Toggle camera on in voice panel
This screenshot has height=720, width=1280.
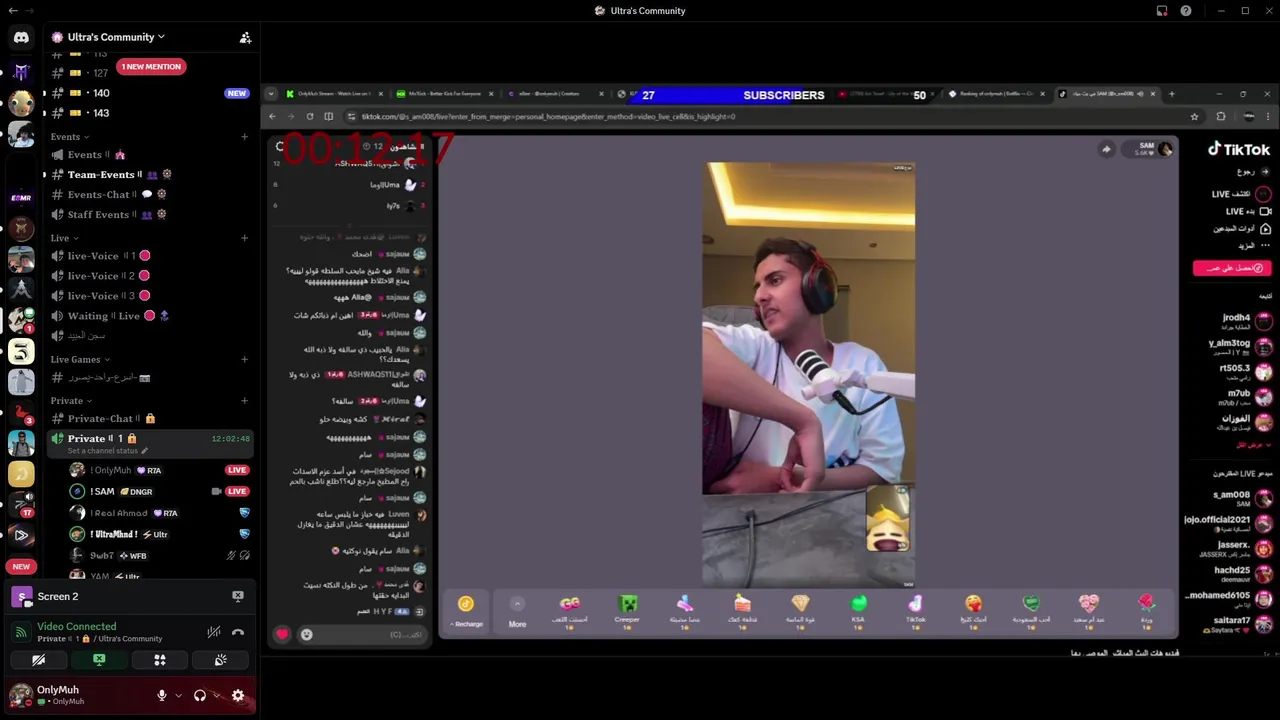(38, 660)
